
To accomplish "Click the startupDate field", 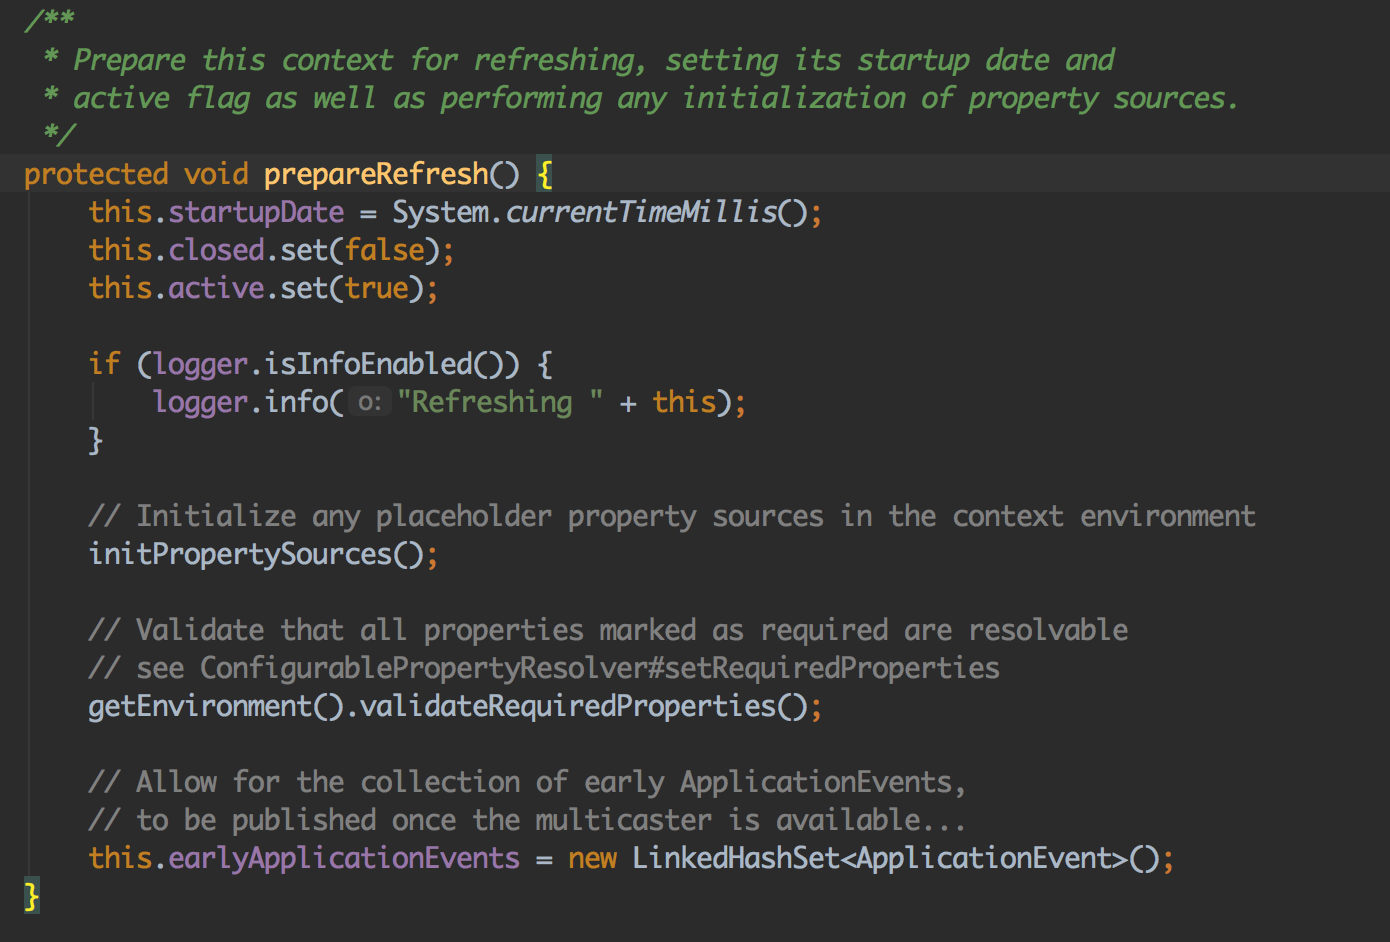I will point(256,213).
